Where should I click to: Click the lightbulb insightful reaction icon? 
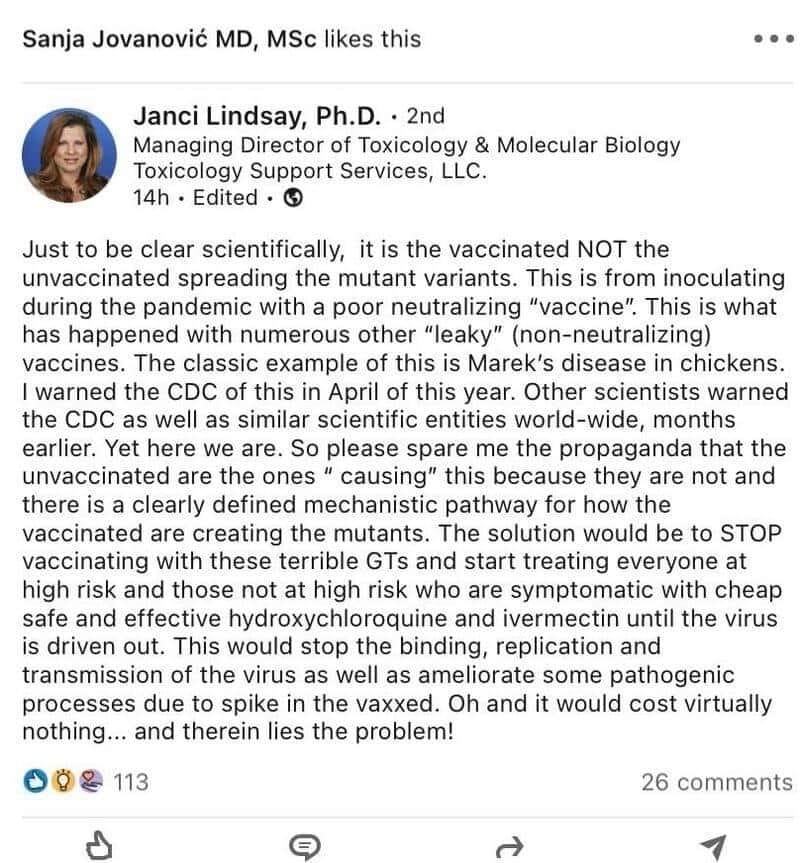pyautogui.click(x=63, y=781)
